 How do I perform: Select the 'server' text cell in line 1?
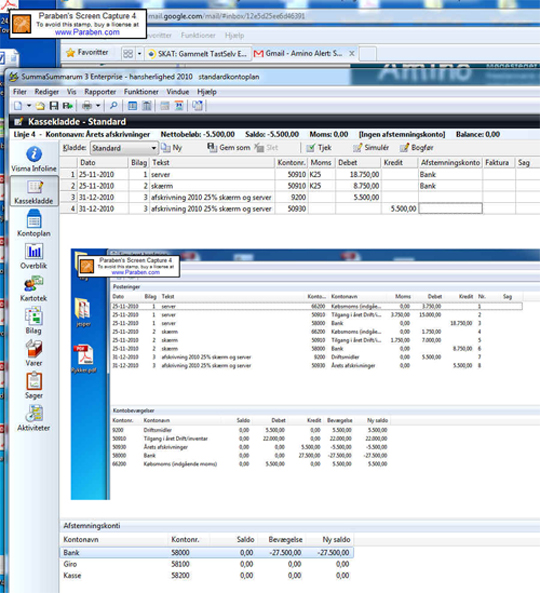212,175
